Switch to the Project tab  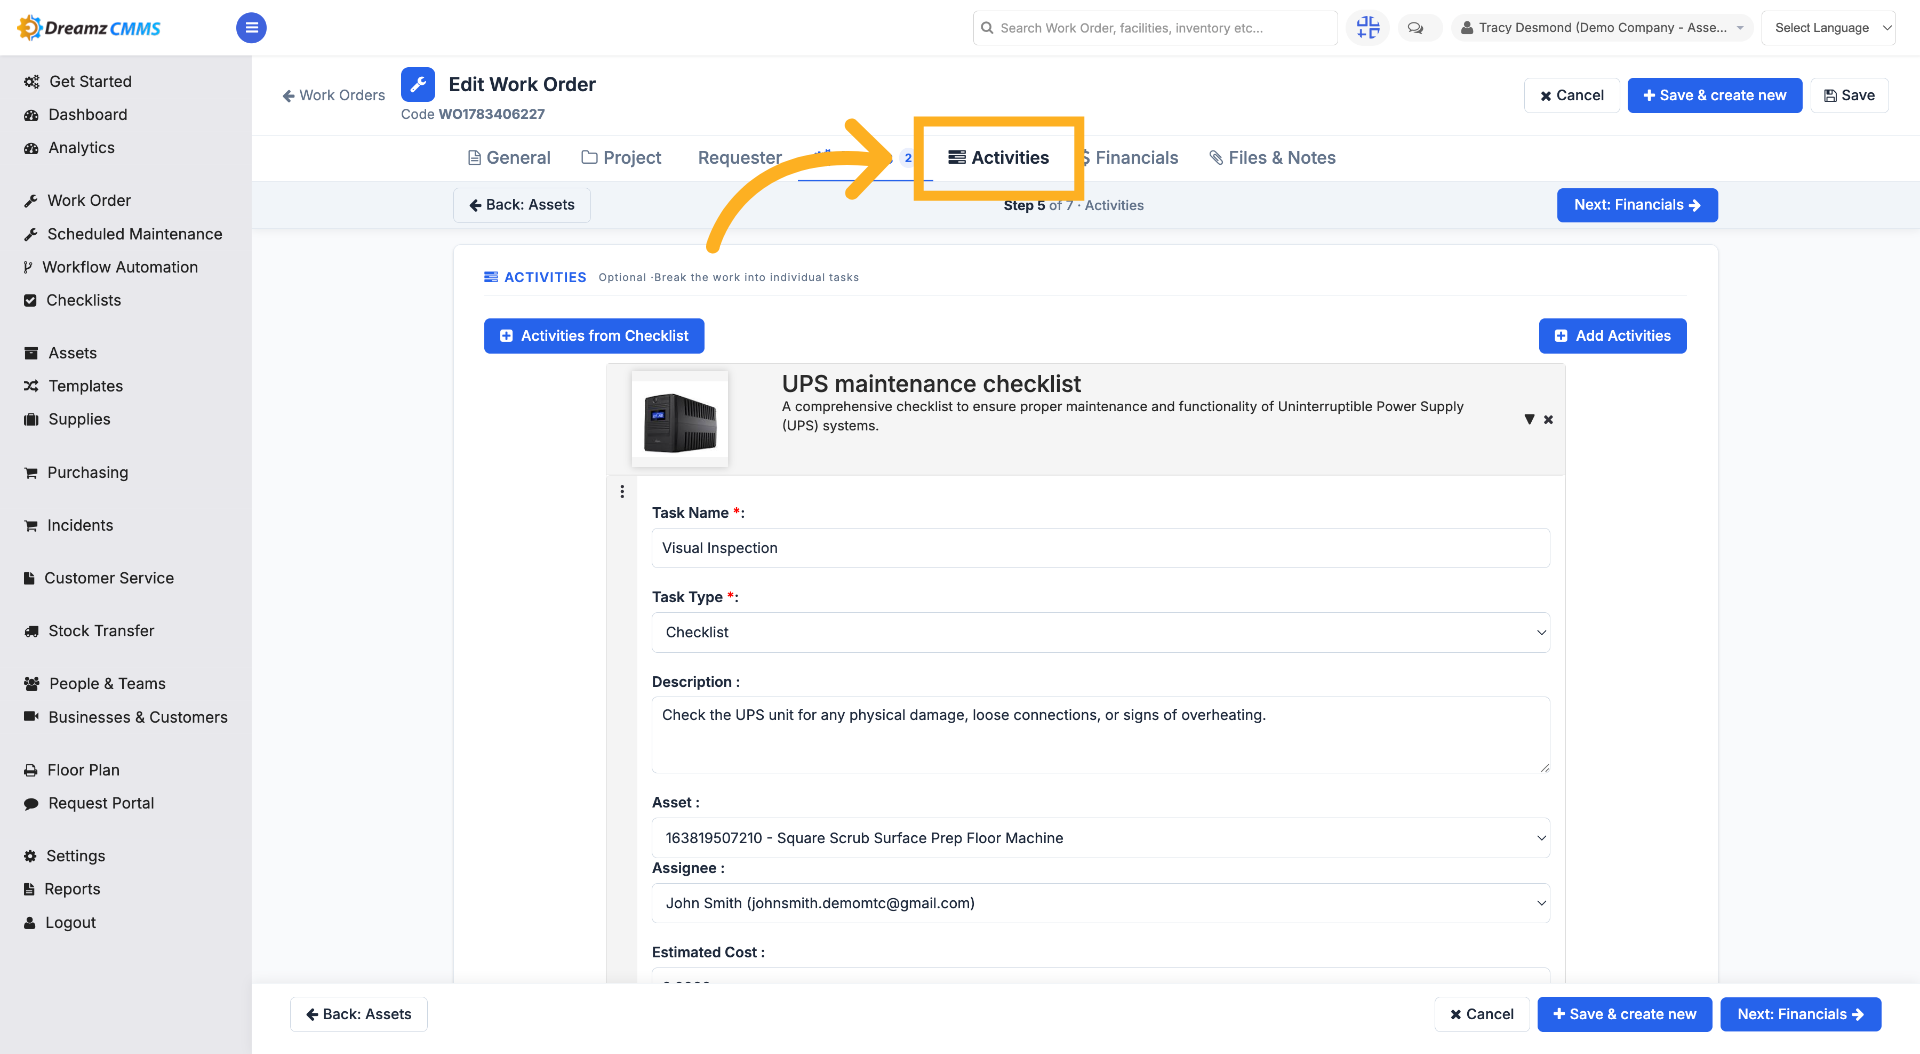pyautogui.click(x=622, y=158)
